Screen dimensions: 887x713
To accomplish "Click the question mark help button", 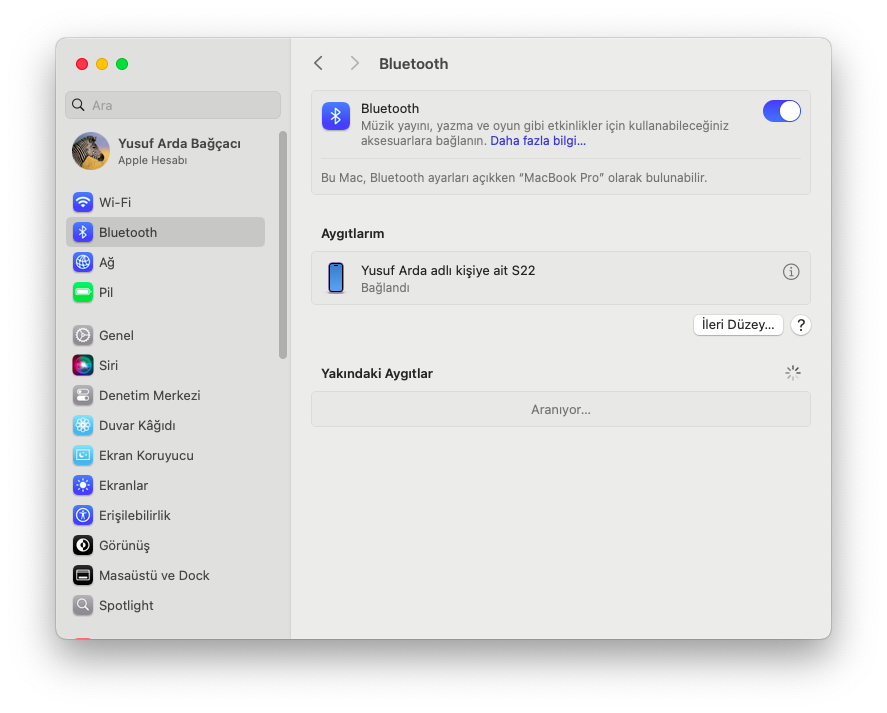I will click(x=800, y=325).
